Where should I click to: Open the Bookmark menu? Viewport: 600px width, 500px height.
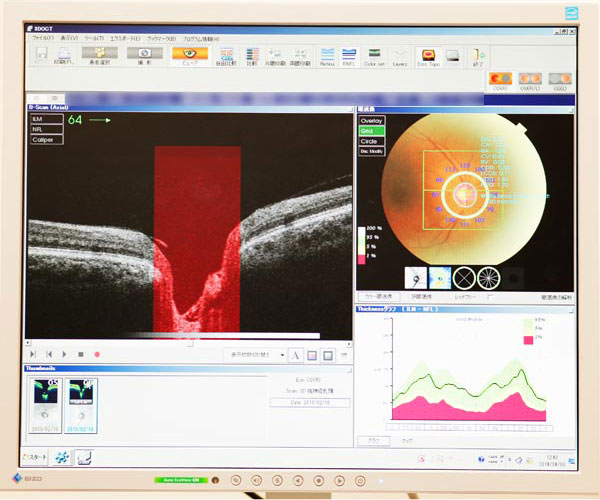point(161,39)
